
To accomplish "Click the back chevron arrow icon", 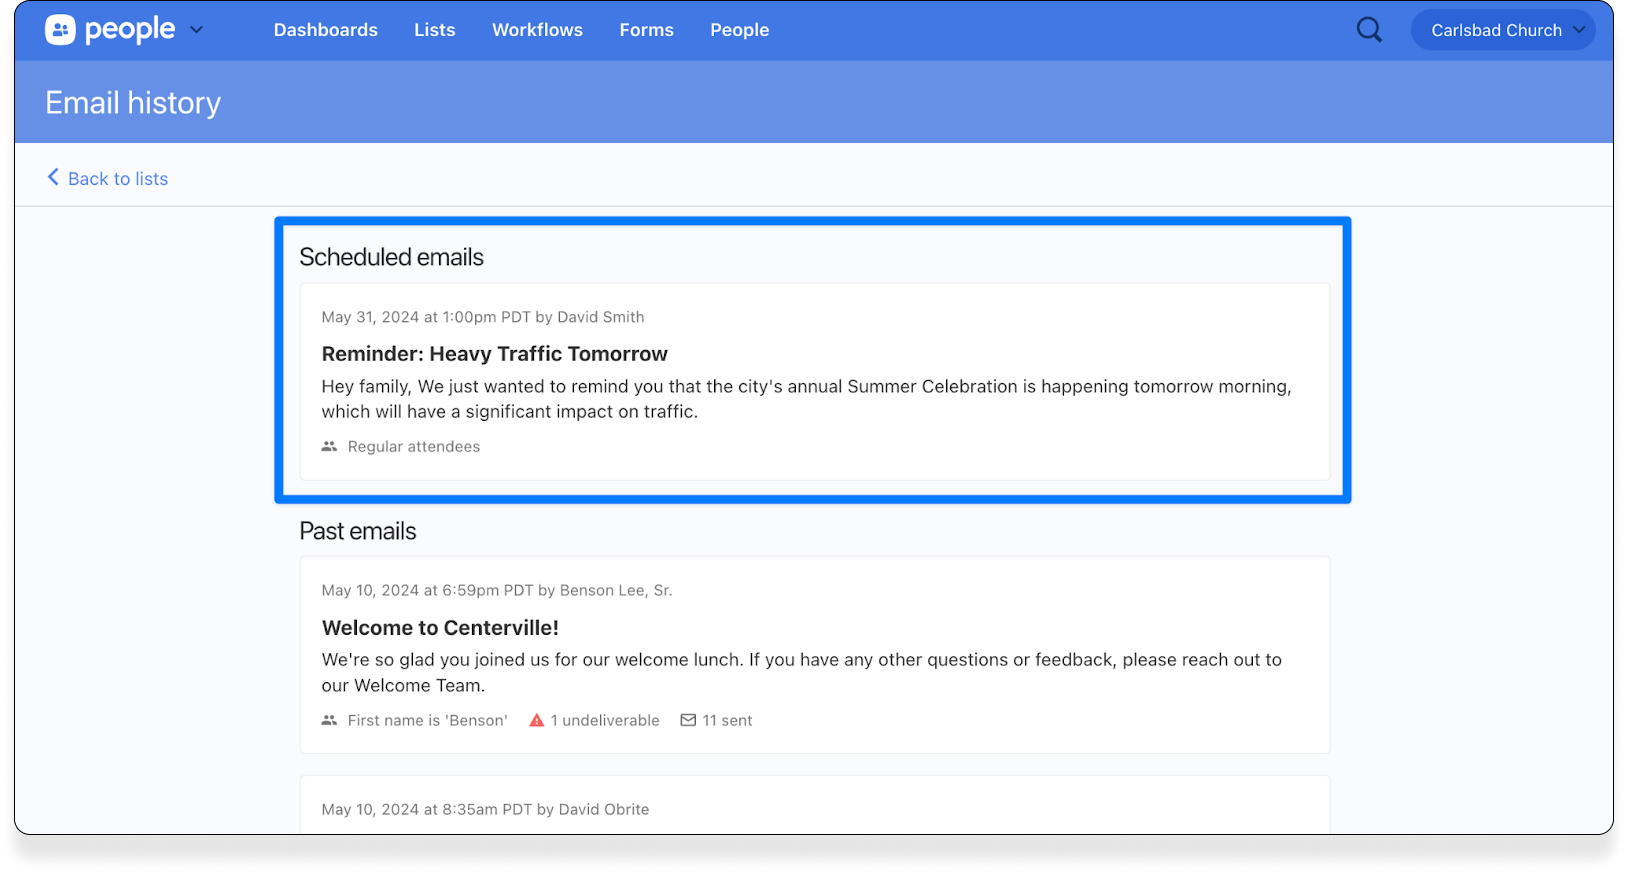I will click(53, 177).
